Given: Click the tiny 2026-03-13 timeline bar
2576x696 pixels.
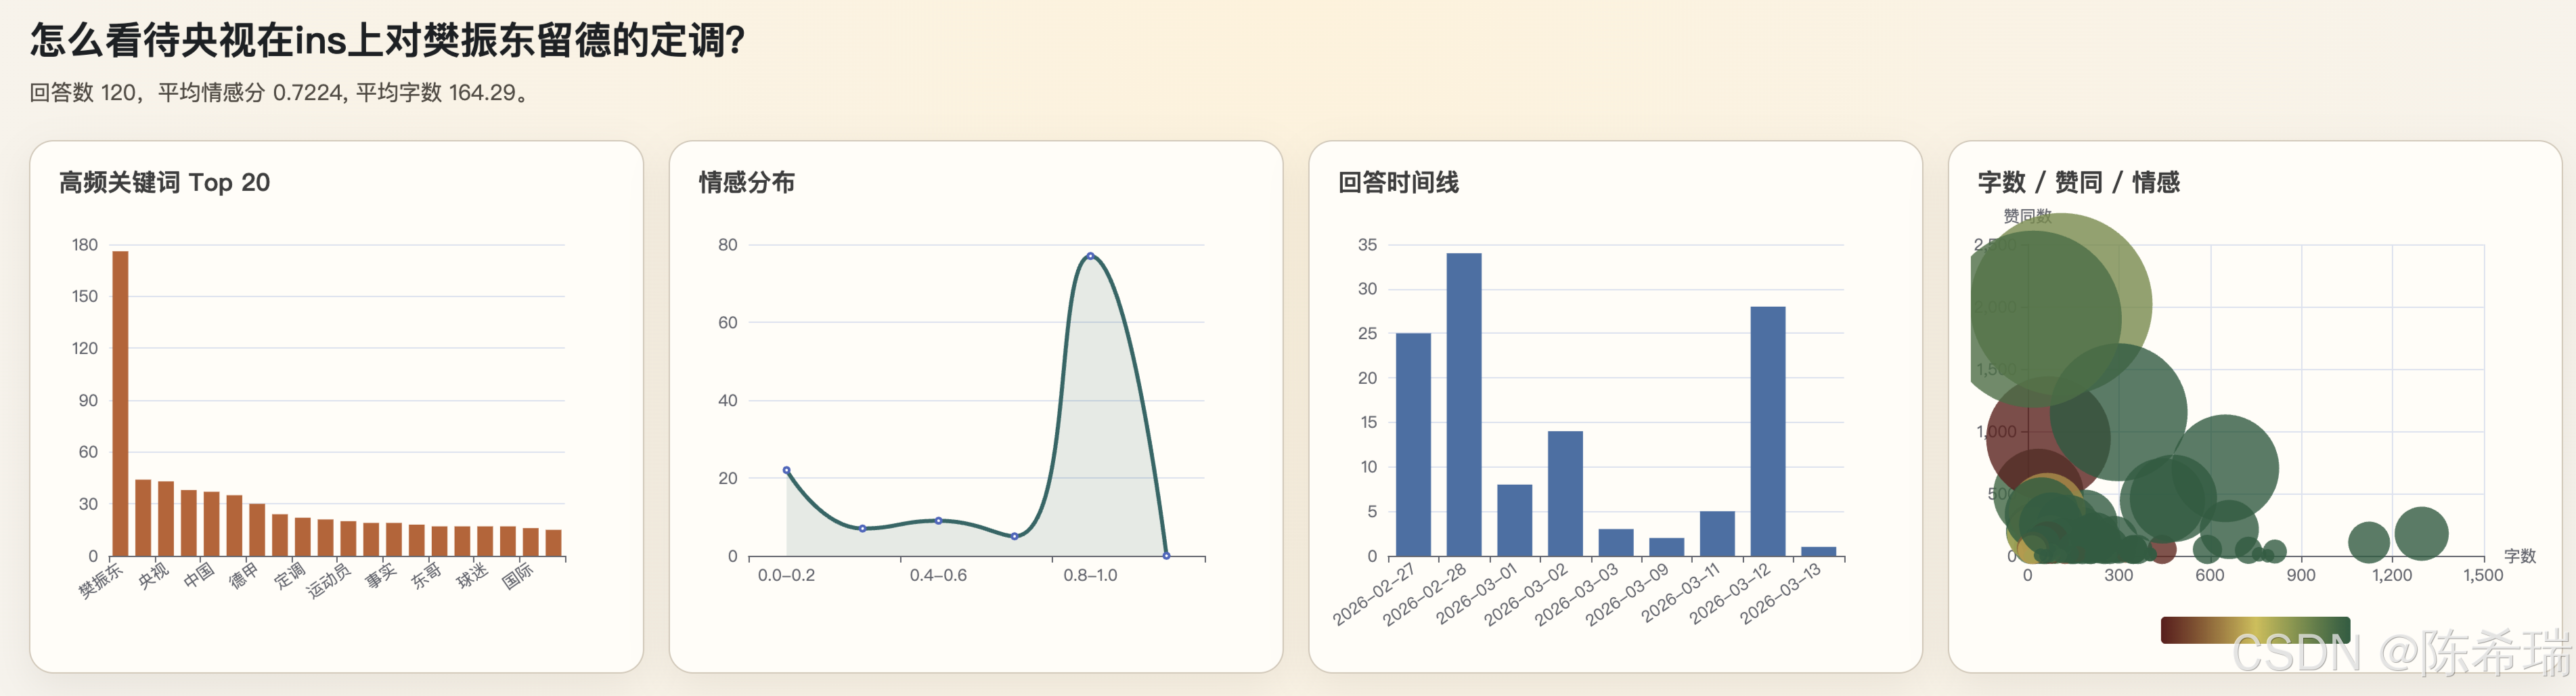Looking at the screenshot, I should pyautogui.click(x=1819, y=551).
